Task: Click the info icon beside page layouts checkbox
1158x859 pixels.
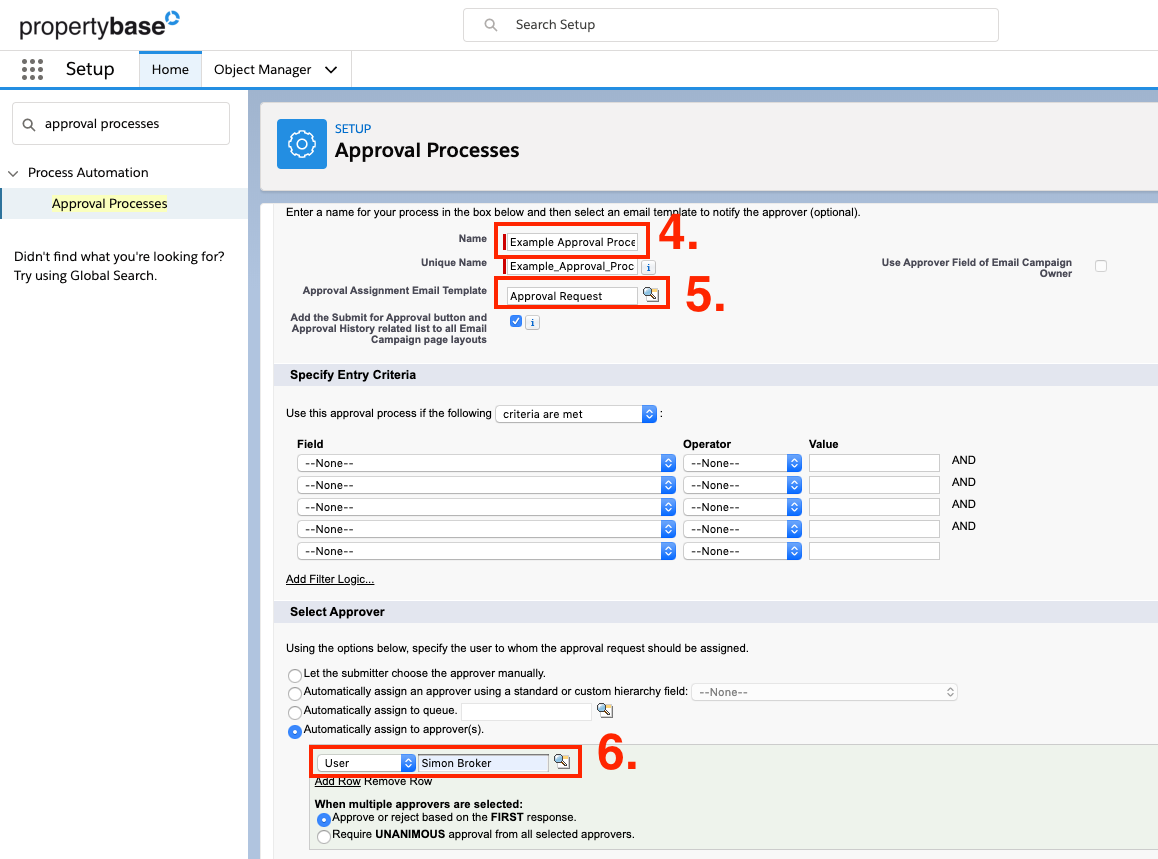Action: click(531, 321)
